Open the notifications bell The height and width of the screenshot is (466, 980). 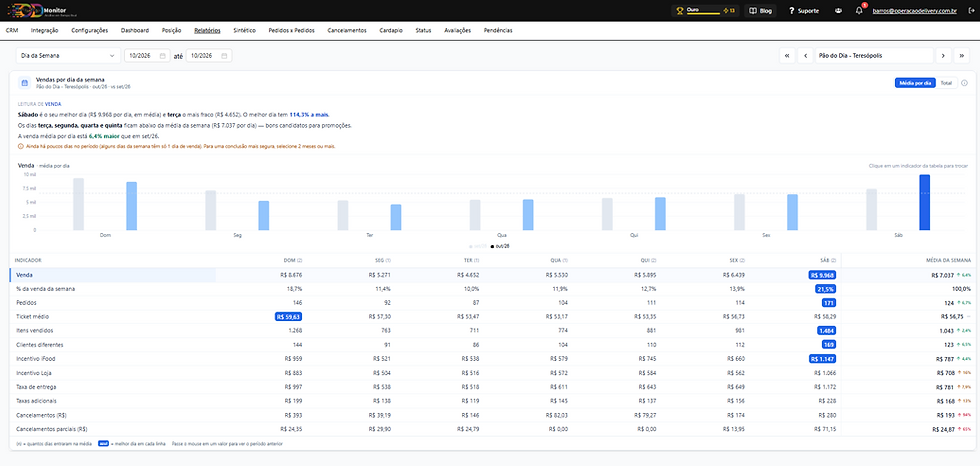[859, 11]
